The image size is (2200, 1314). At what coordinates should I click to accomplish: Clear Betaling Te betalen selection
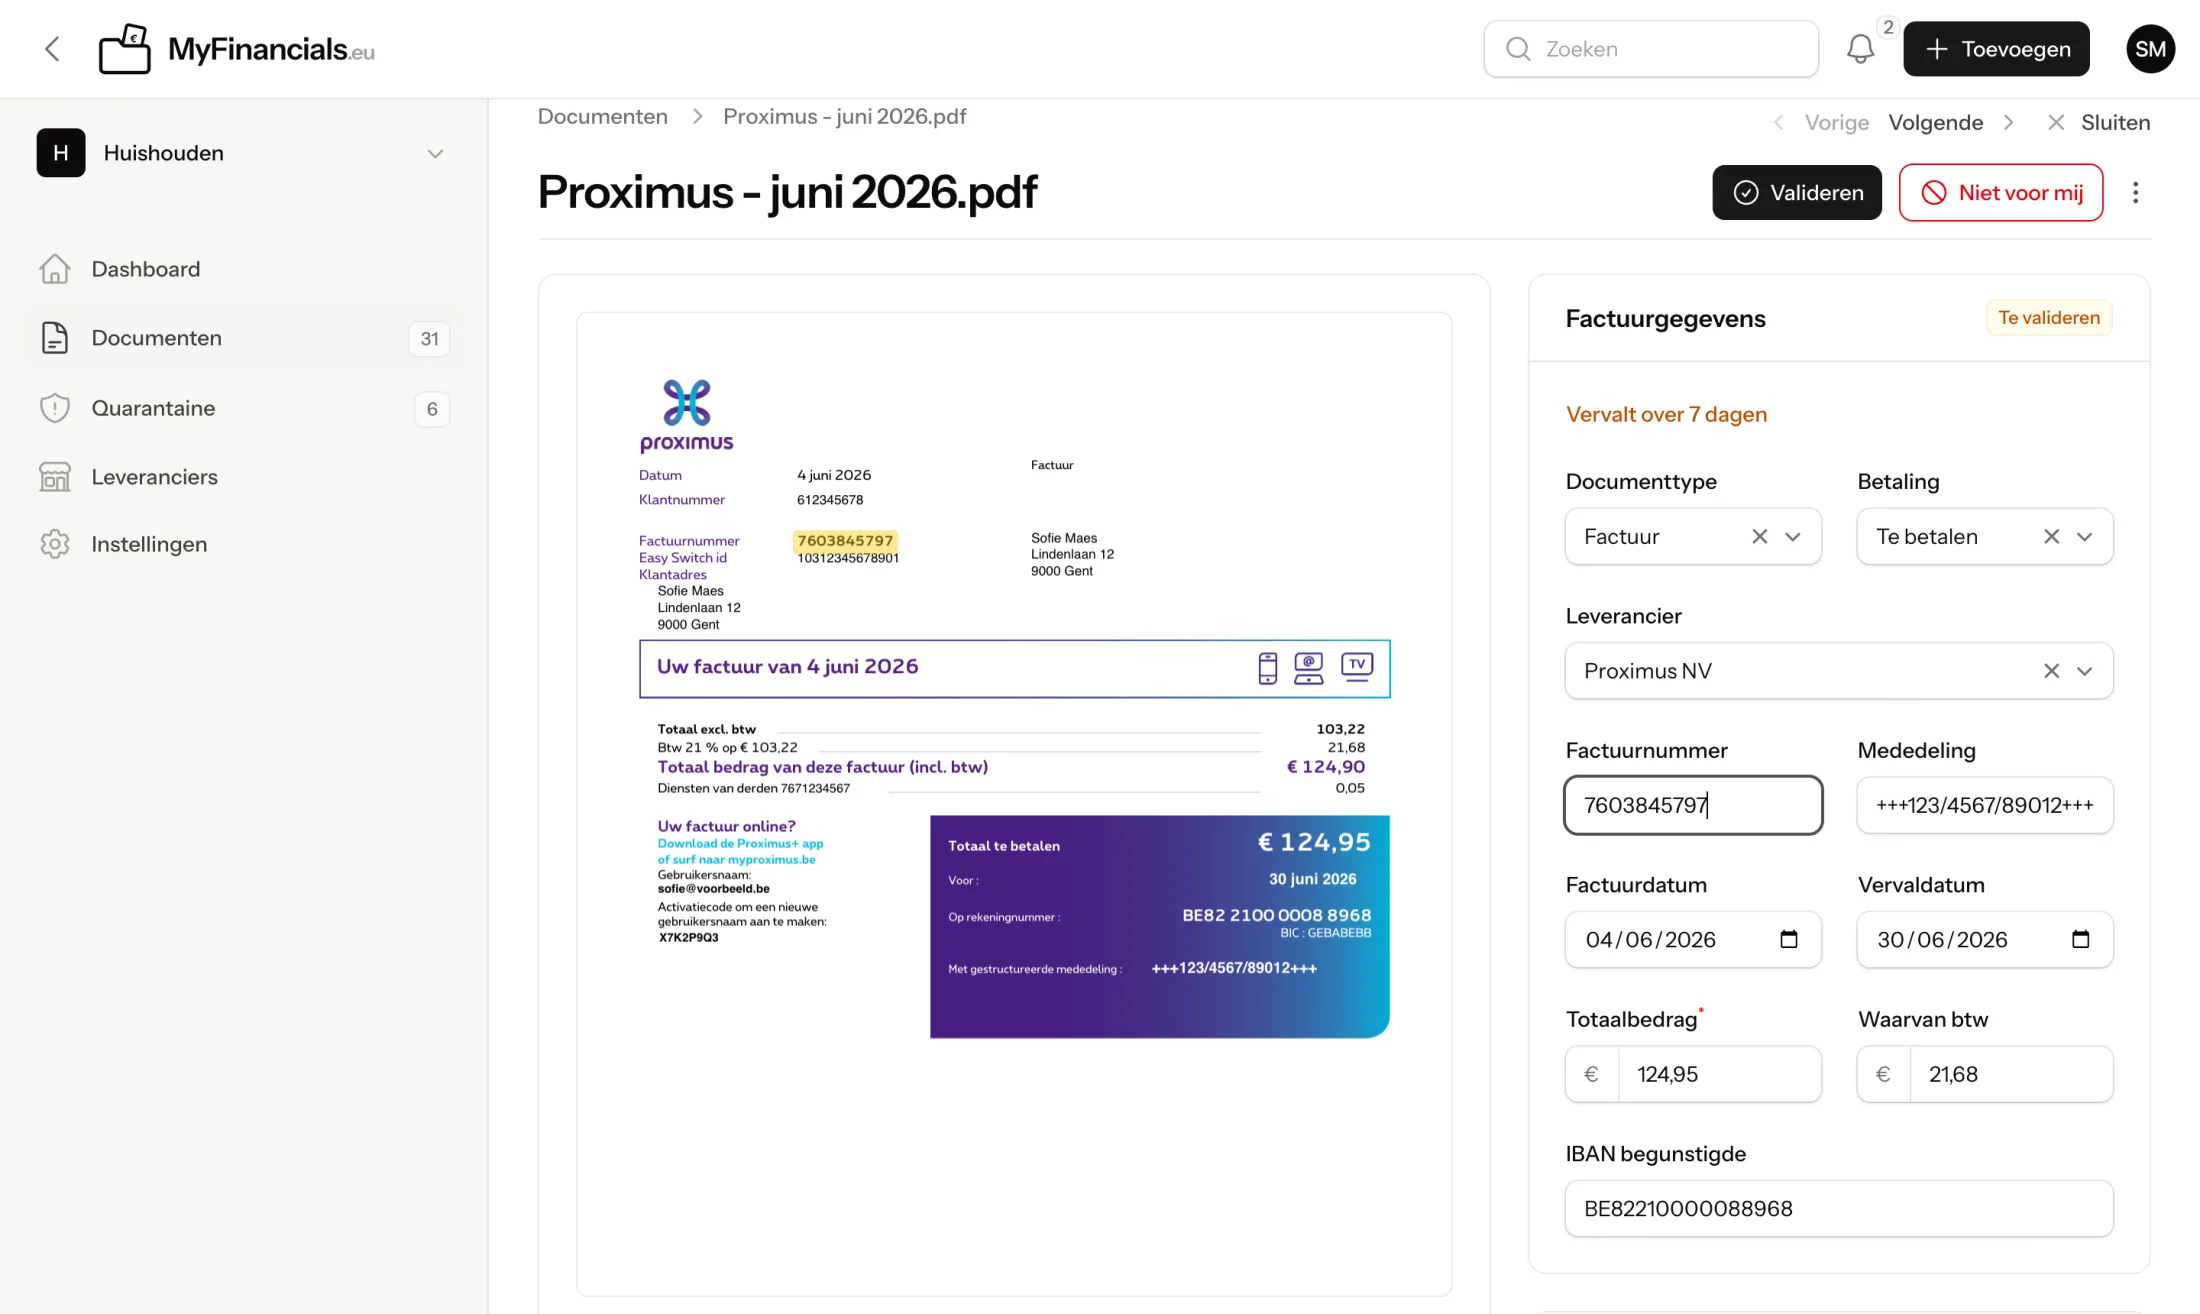click(2051, 536)
